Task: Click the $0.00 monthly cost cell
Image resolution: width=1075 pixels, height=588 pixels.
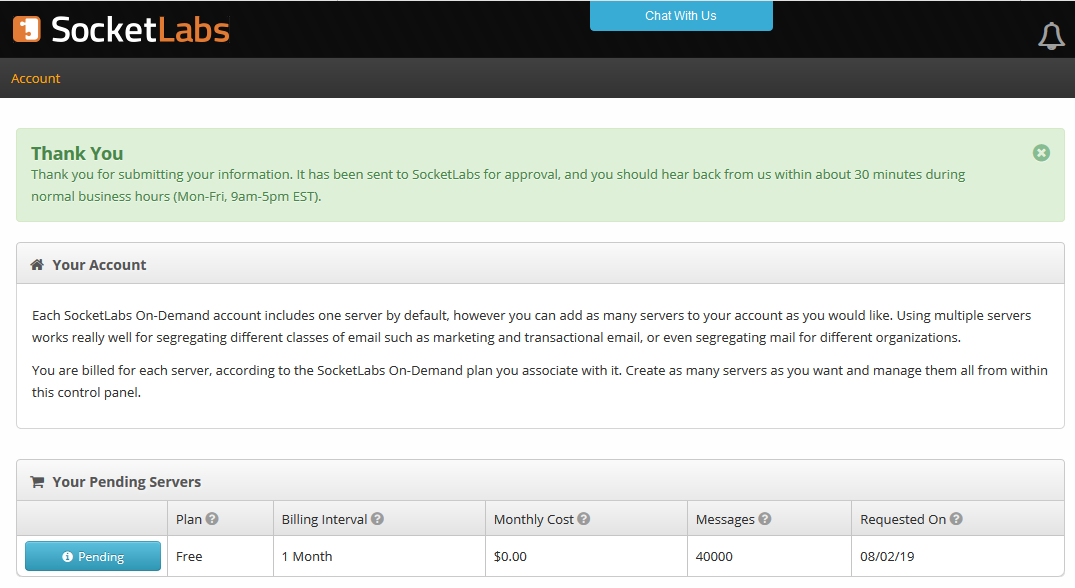Action: [586, 556]
